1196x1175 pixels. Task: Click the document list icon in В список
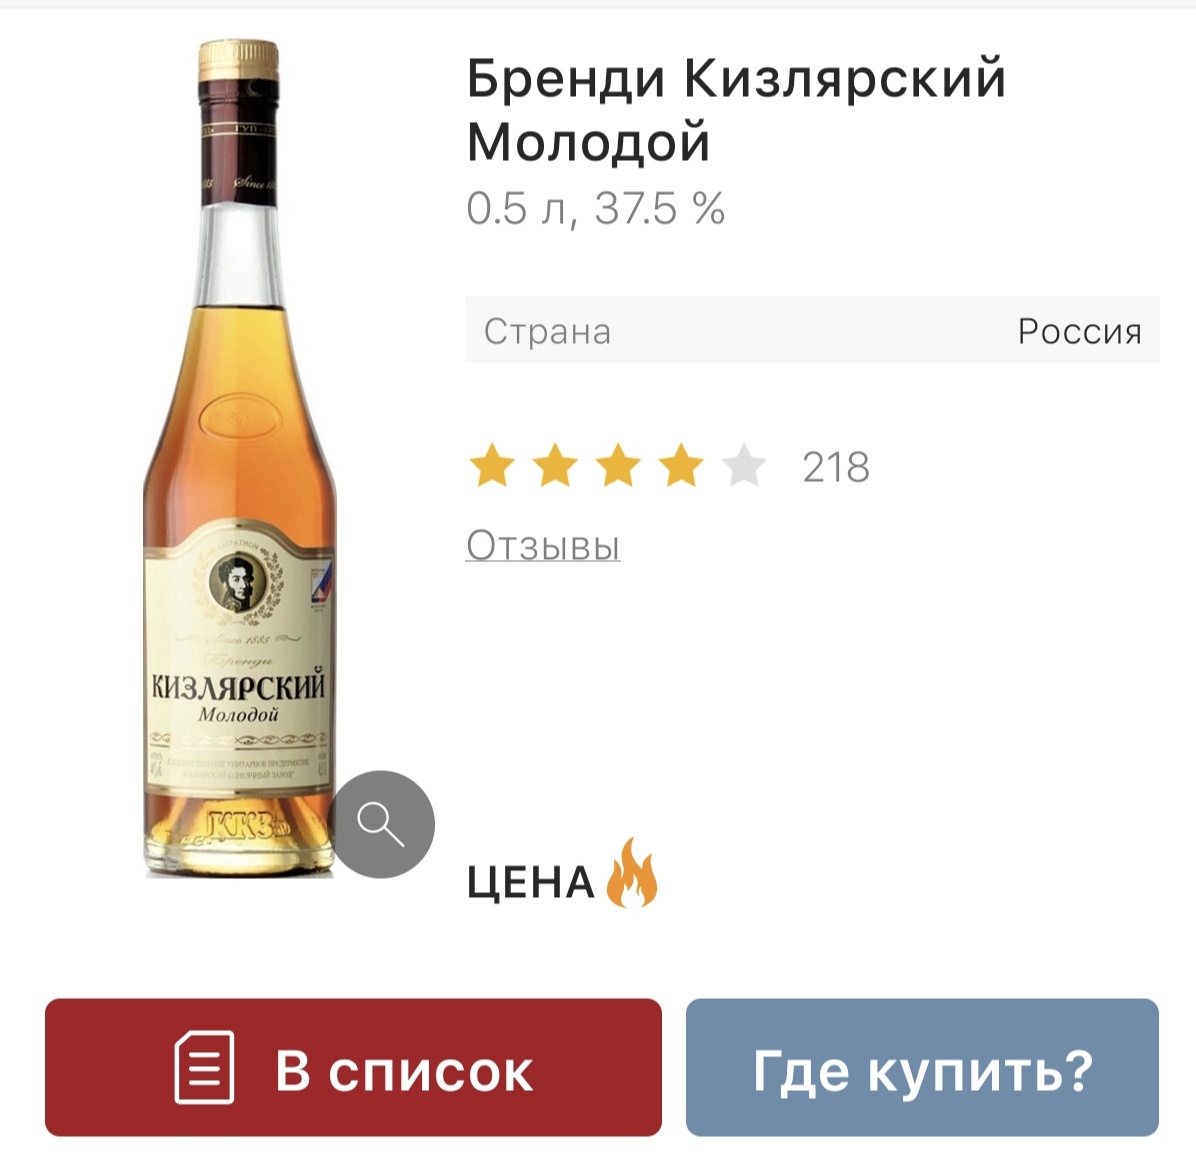coord(204,1067)
